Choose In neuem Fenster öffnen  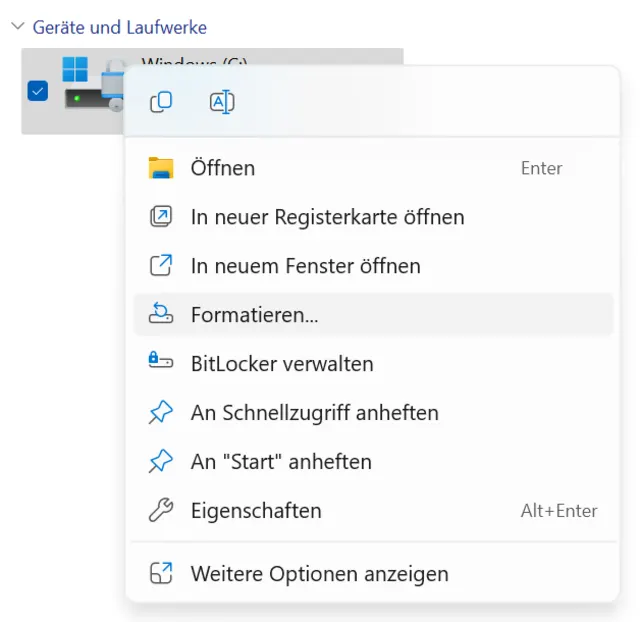point(305,266)
